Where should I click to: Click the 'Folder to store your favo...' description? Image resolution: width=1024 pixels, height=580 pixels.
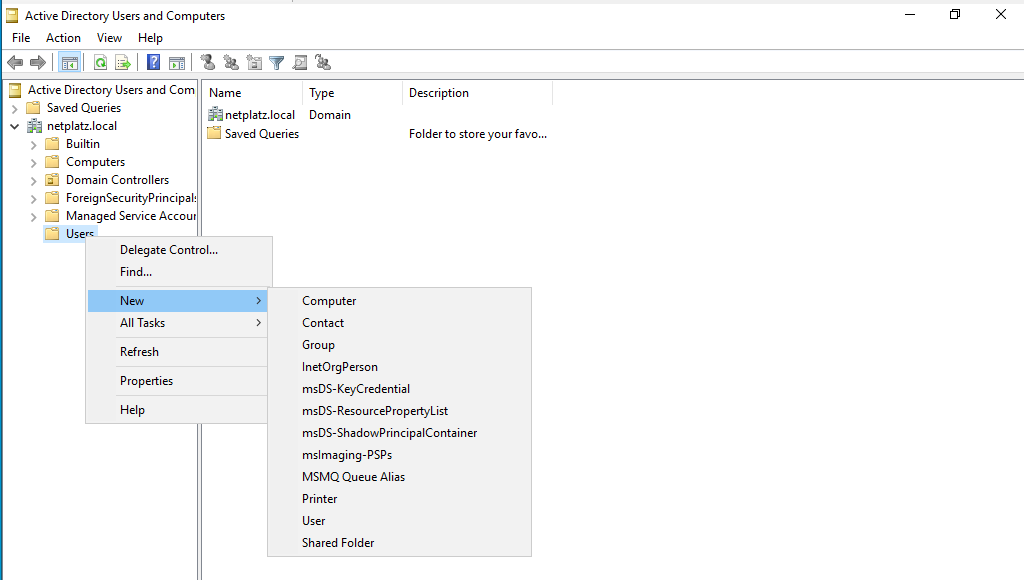point(478,134)
